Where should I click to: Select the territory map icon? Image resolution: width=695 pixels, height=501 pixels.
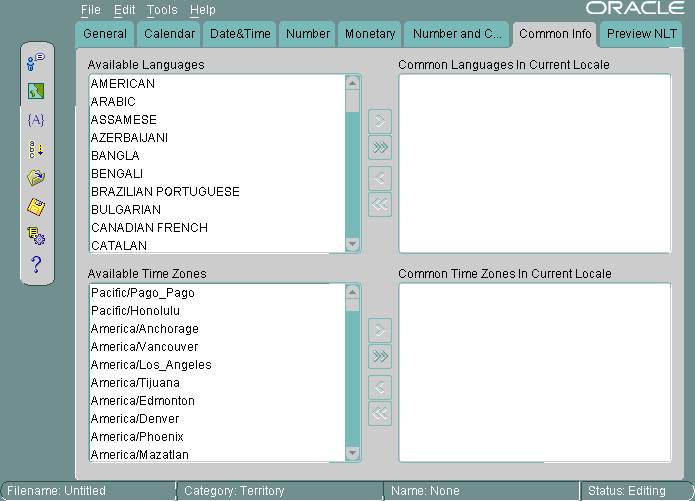pos(36,92)
